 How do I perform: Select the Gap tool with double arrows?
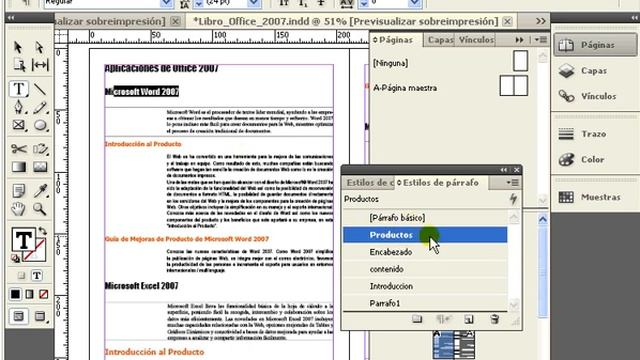point(40,65)
